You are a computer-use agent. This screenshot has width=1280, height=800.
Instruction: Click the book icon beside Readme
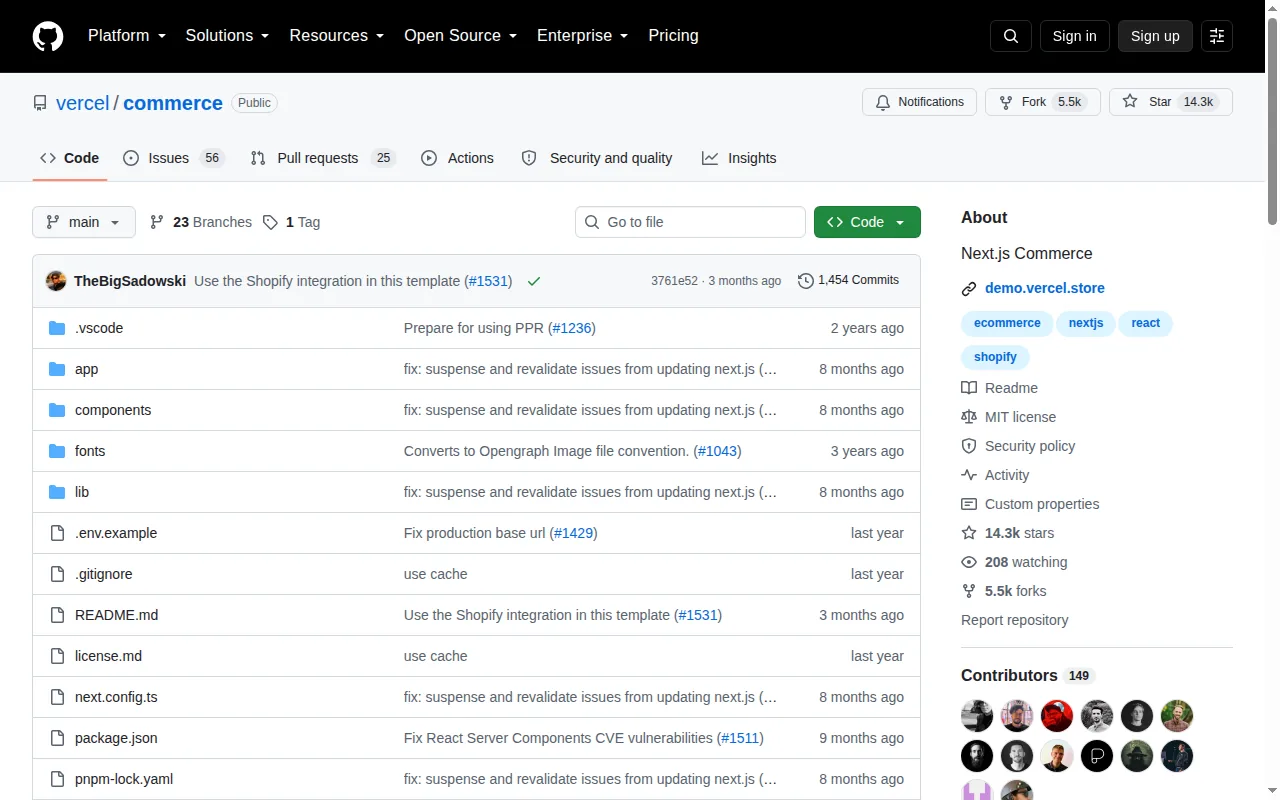coord(969,388)
